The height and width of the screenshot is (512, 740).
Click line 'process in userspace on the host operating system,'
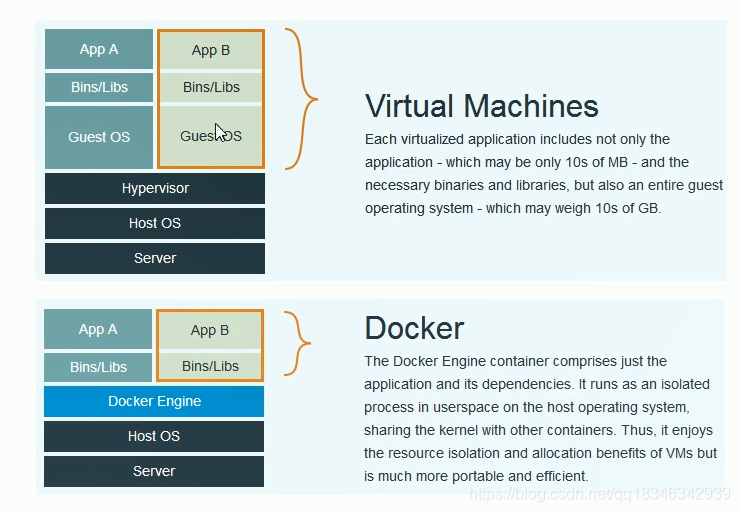527,407
